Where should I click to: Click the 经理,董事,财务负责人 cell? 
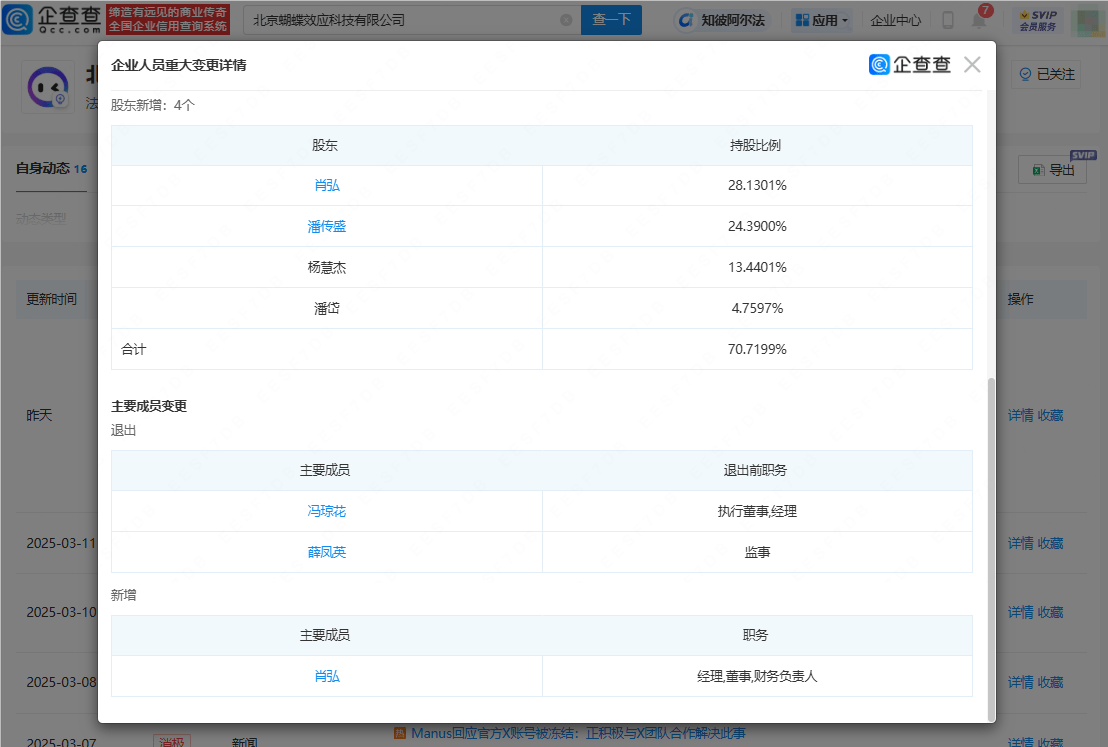[758, 676]
